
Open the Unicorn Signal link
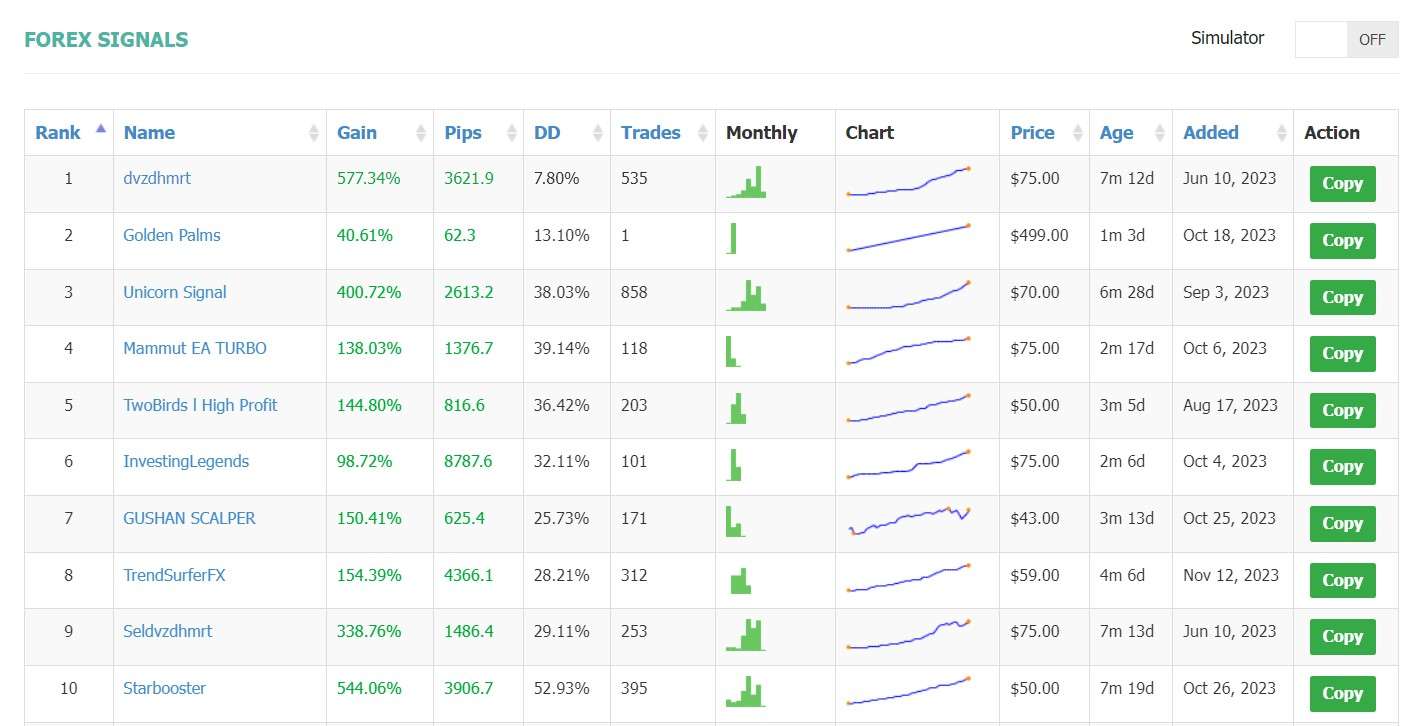coord(175,292)
